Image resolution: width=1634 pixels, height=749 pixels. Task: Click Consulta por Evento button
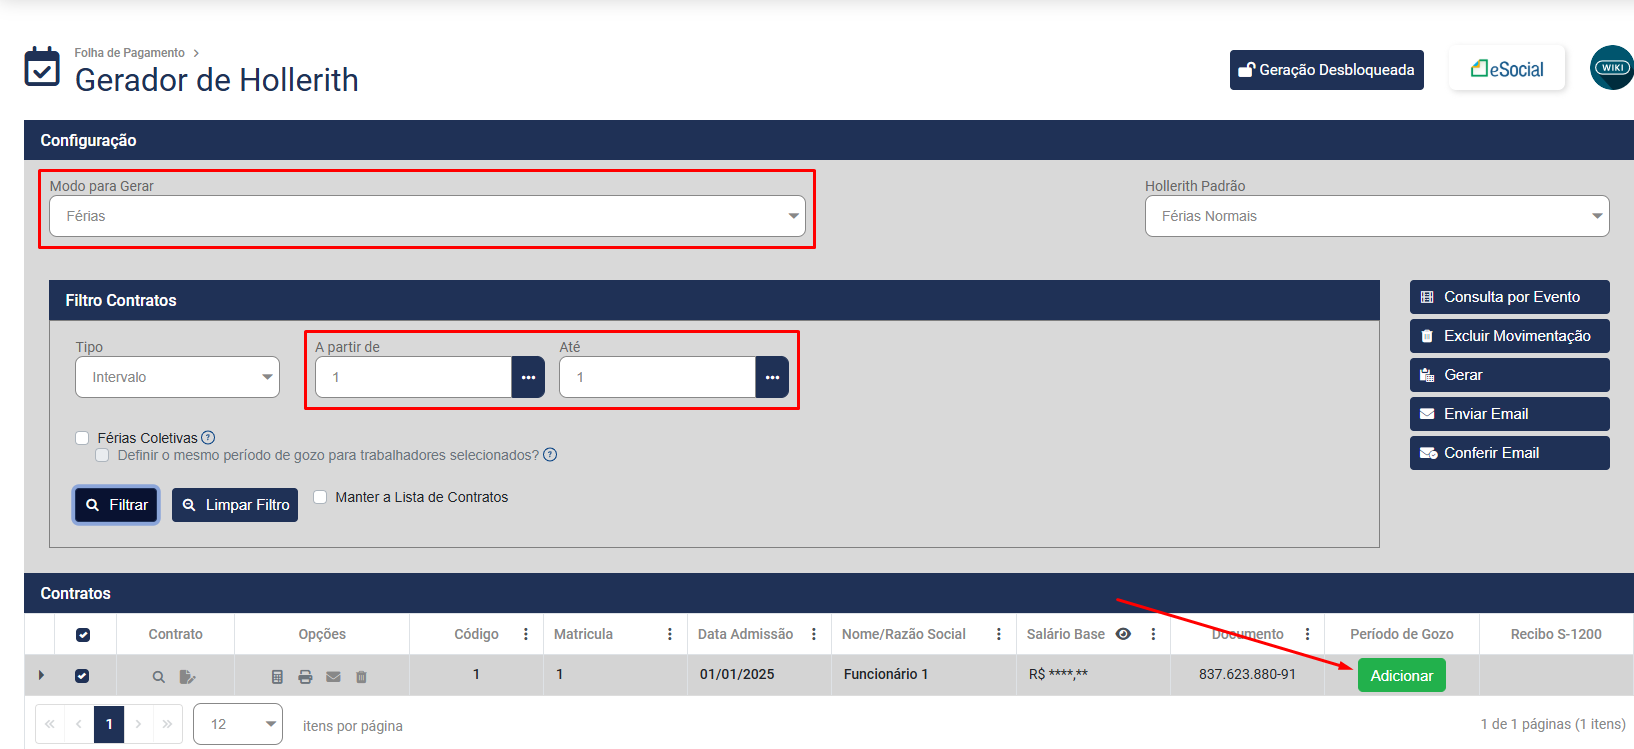point(1510,297)
